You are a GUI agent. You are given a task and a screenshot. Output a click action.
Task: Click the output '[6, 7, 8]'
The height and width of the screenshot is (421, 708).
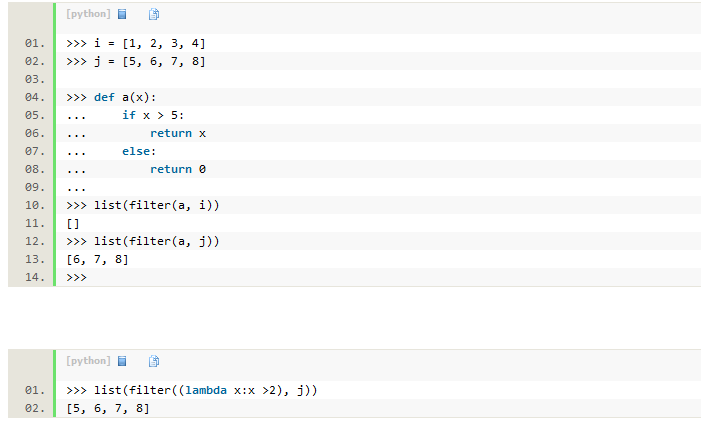(98, 260)
